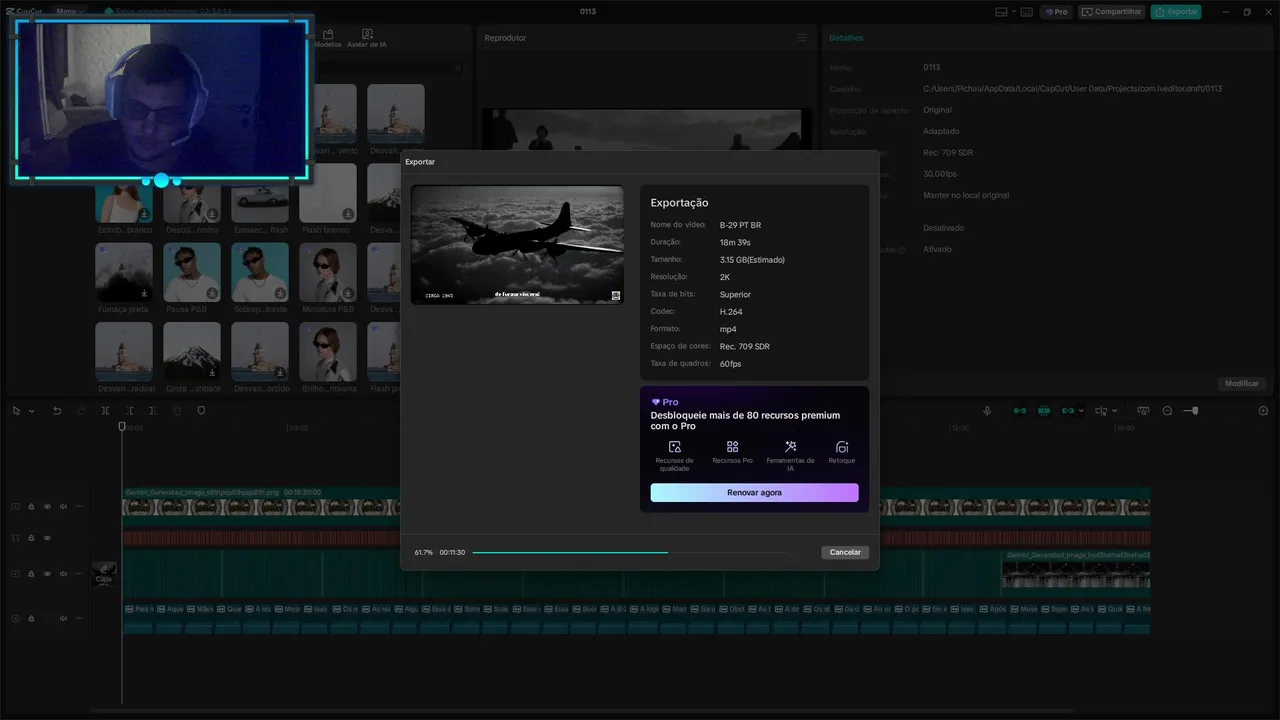Click the Pro badge in top bar
The height and width of the screenshot is (720, 1280).
coord(1056,12)
